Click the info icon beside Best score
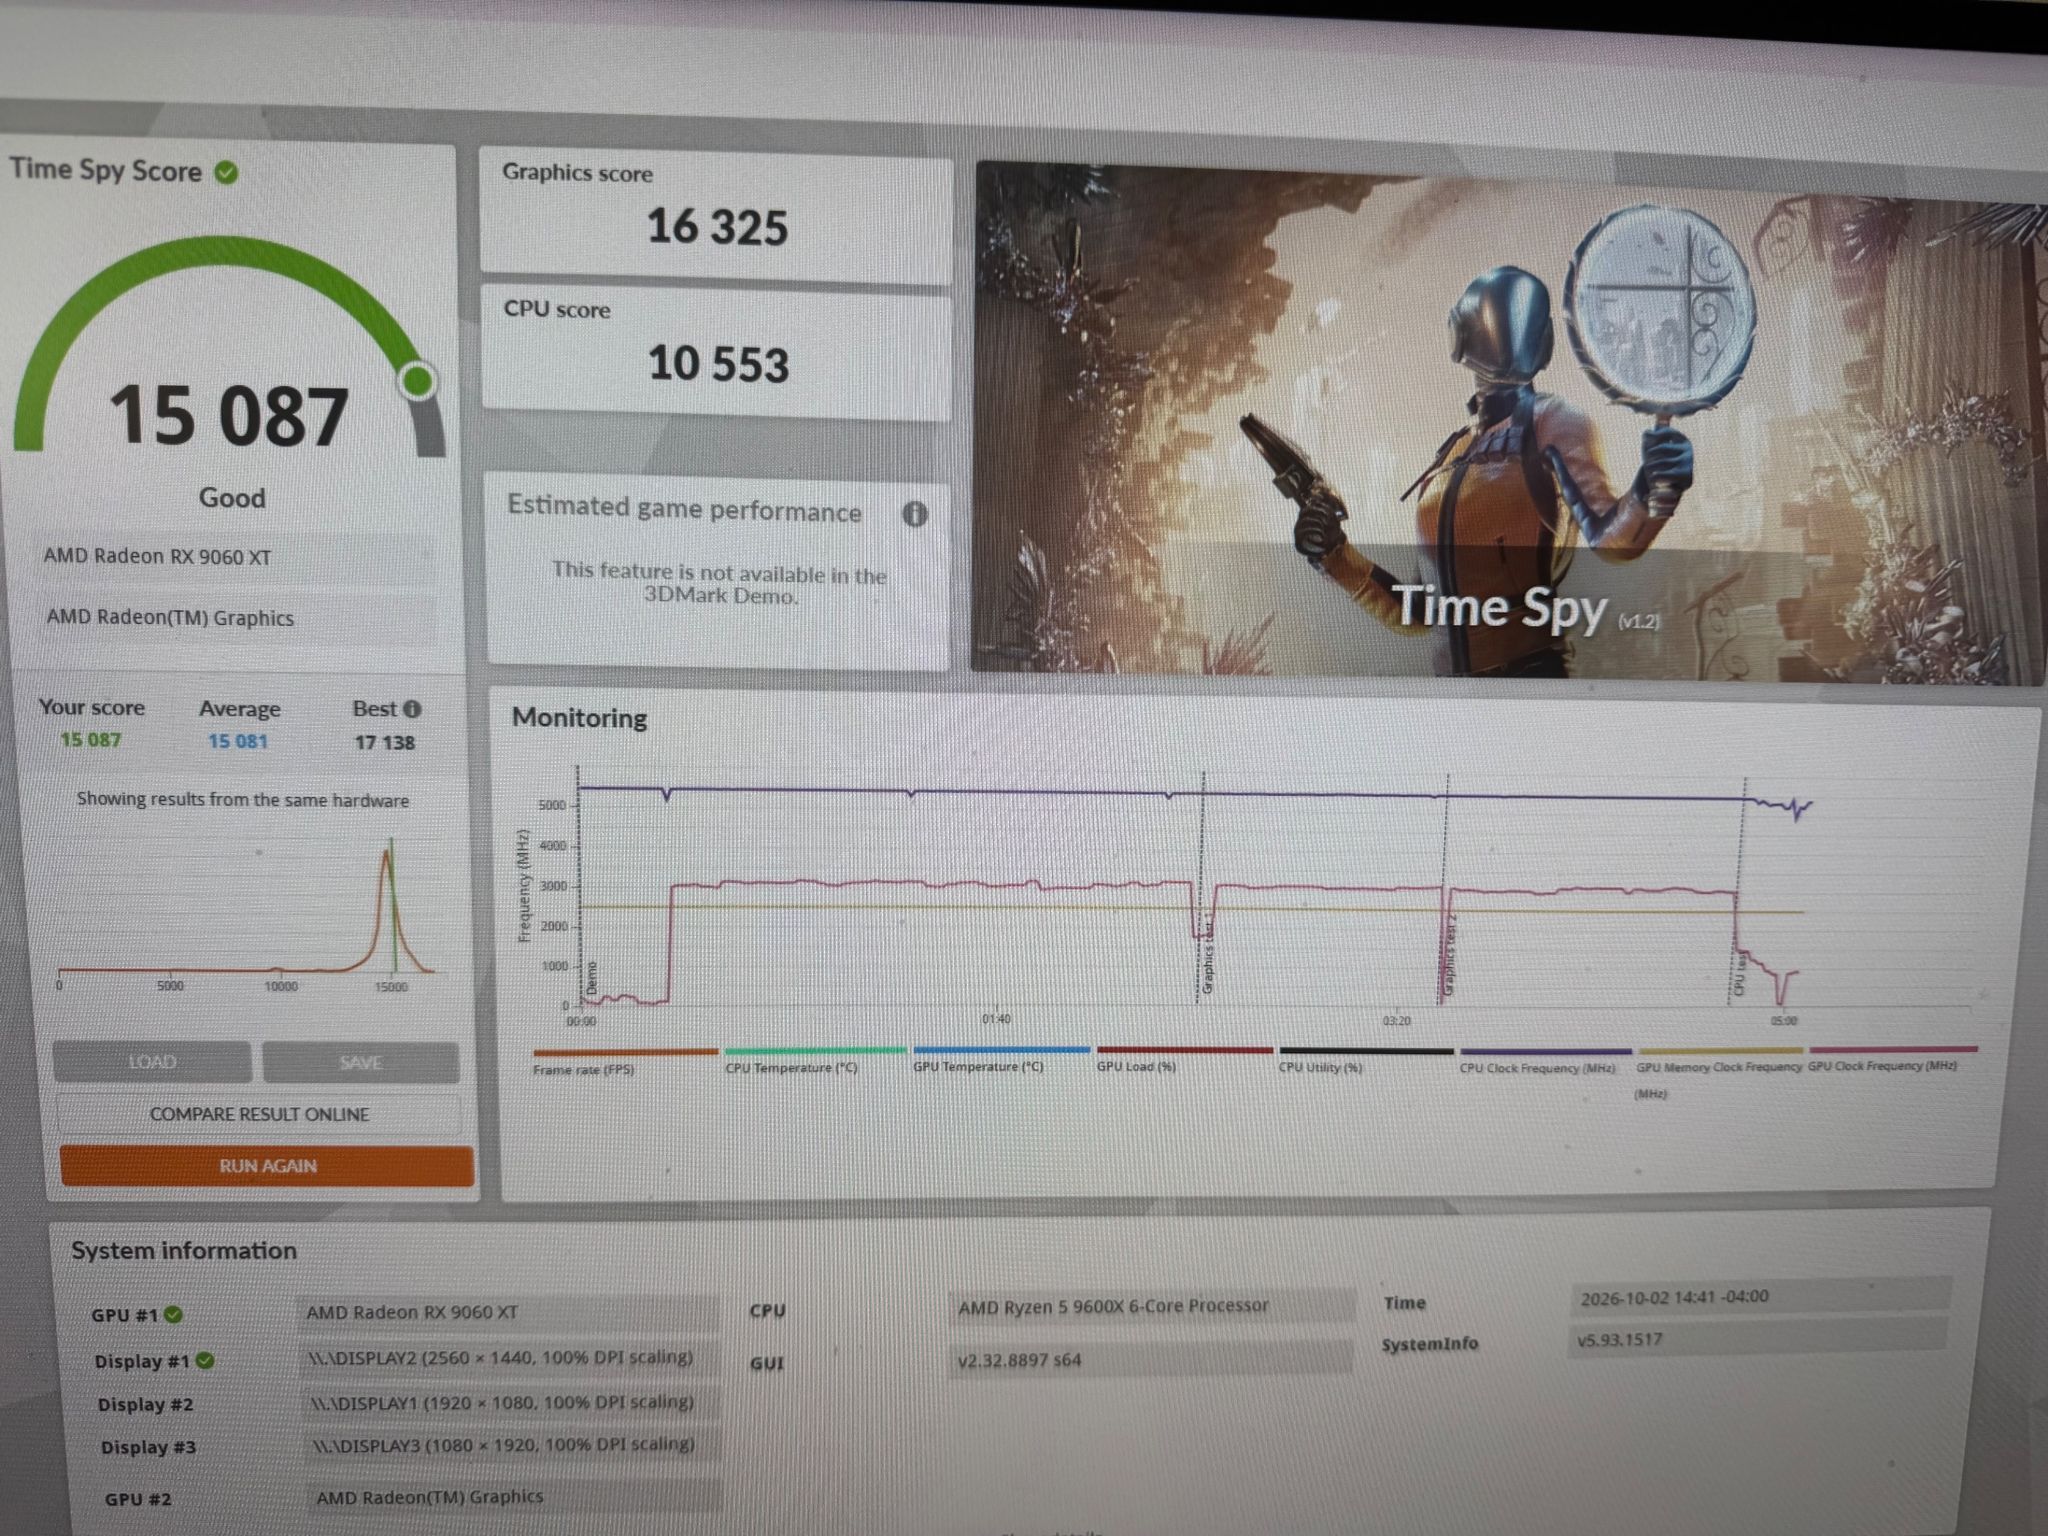This screenshot has height=1536, width=2048. pos(412,709)
